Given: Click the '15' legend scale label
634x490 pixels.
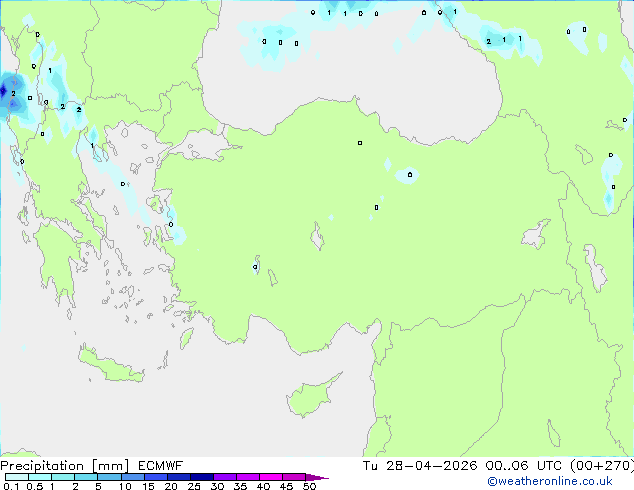Looking at the screenshot, I should [148, 486].
